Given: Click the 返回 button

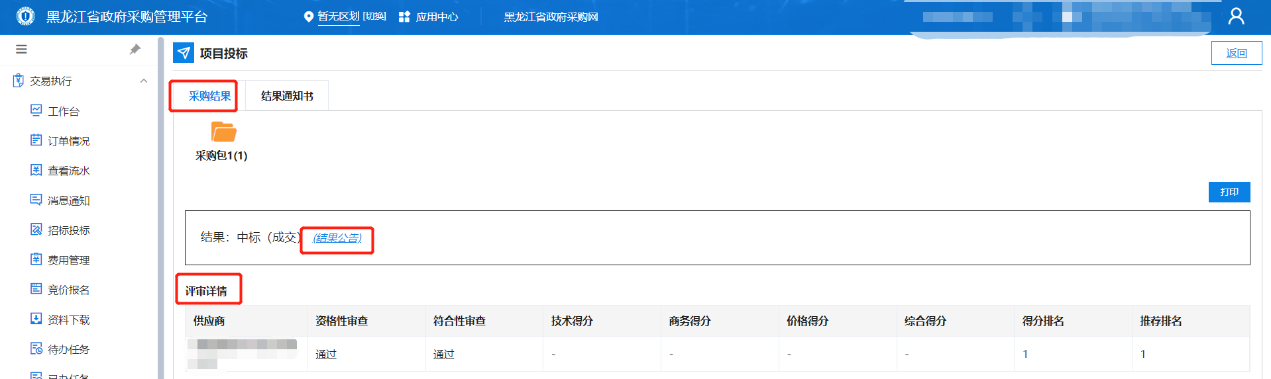Looking at the screenshot, I should (x=1237, y=54).
